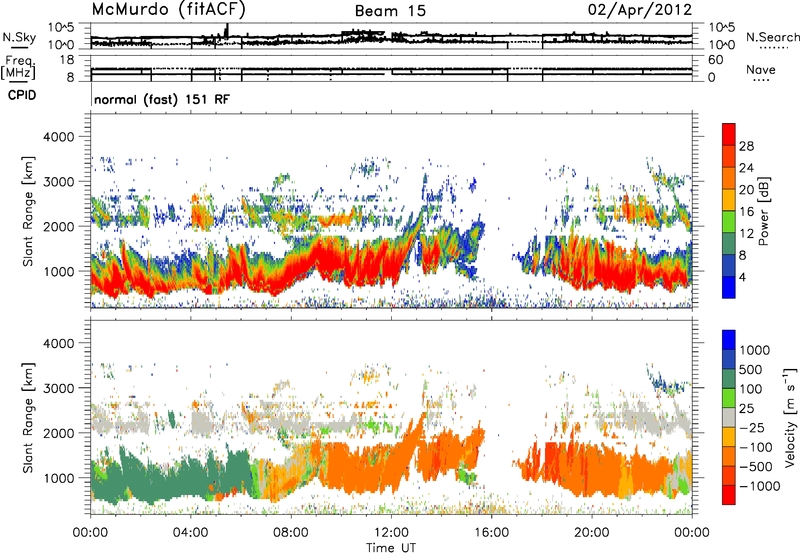
Task: Click the '28' power colorbar tick label
Action: 746,146
